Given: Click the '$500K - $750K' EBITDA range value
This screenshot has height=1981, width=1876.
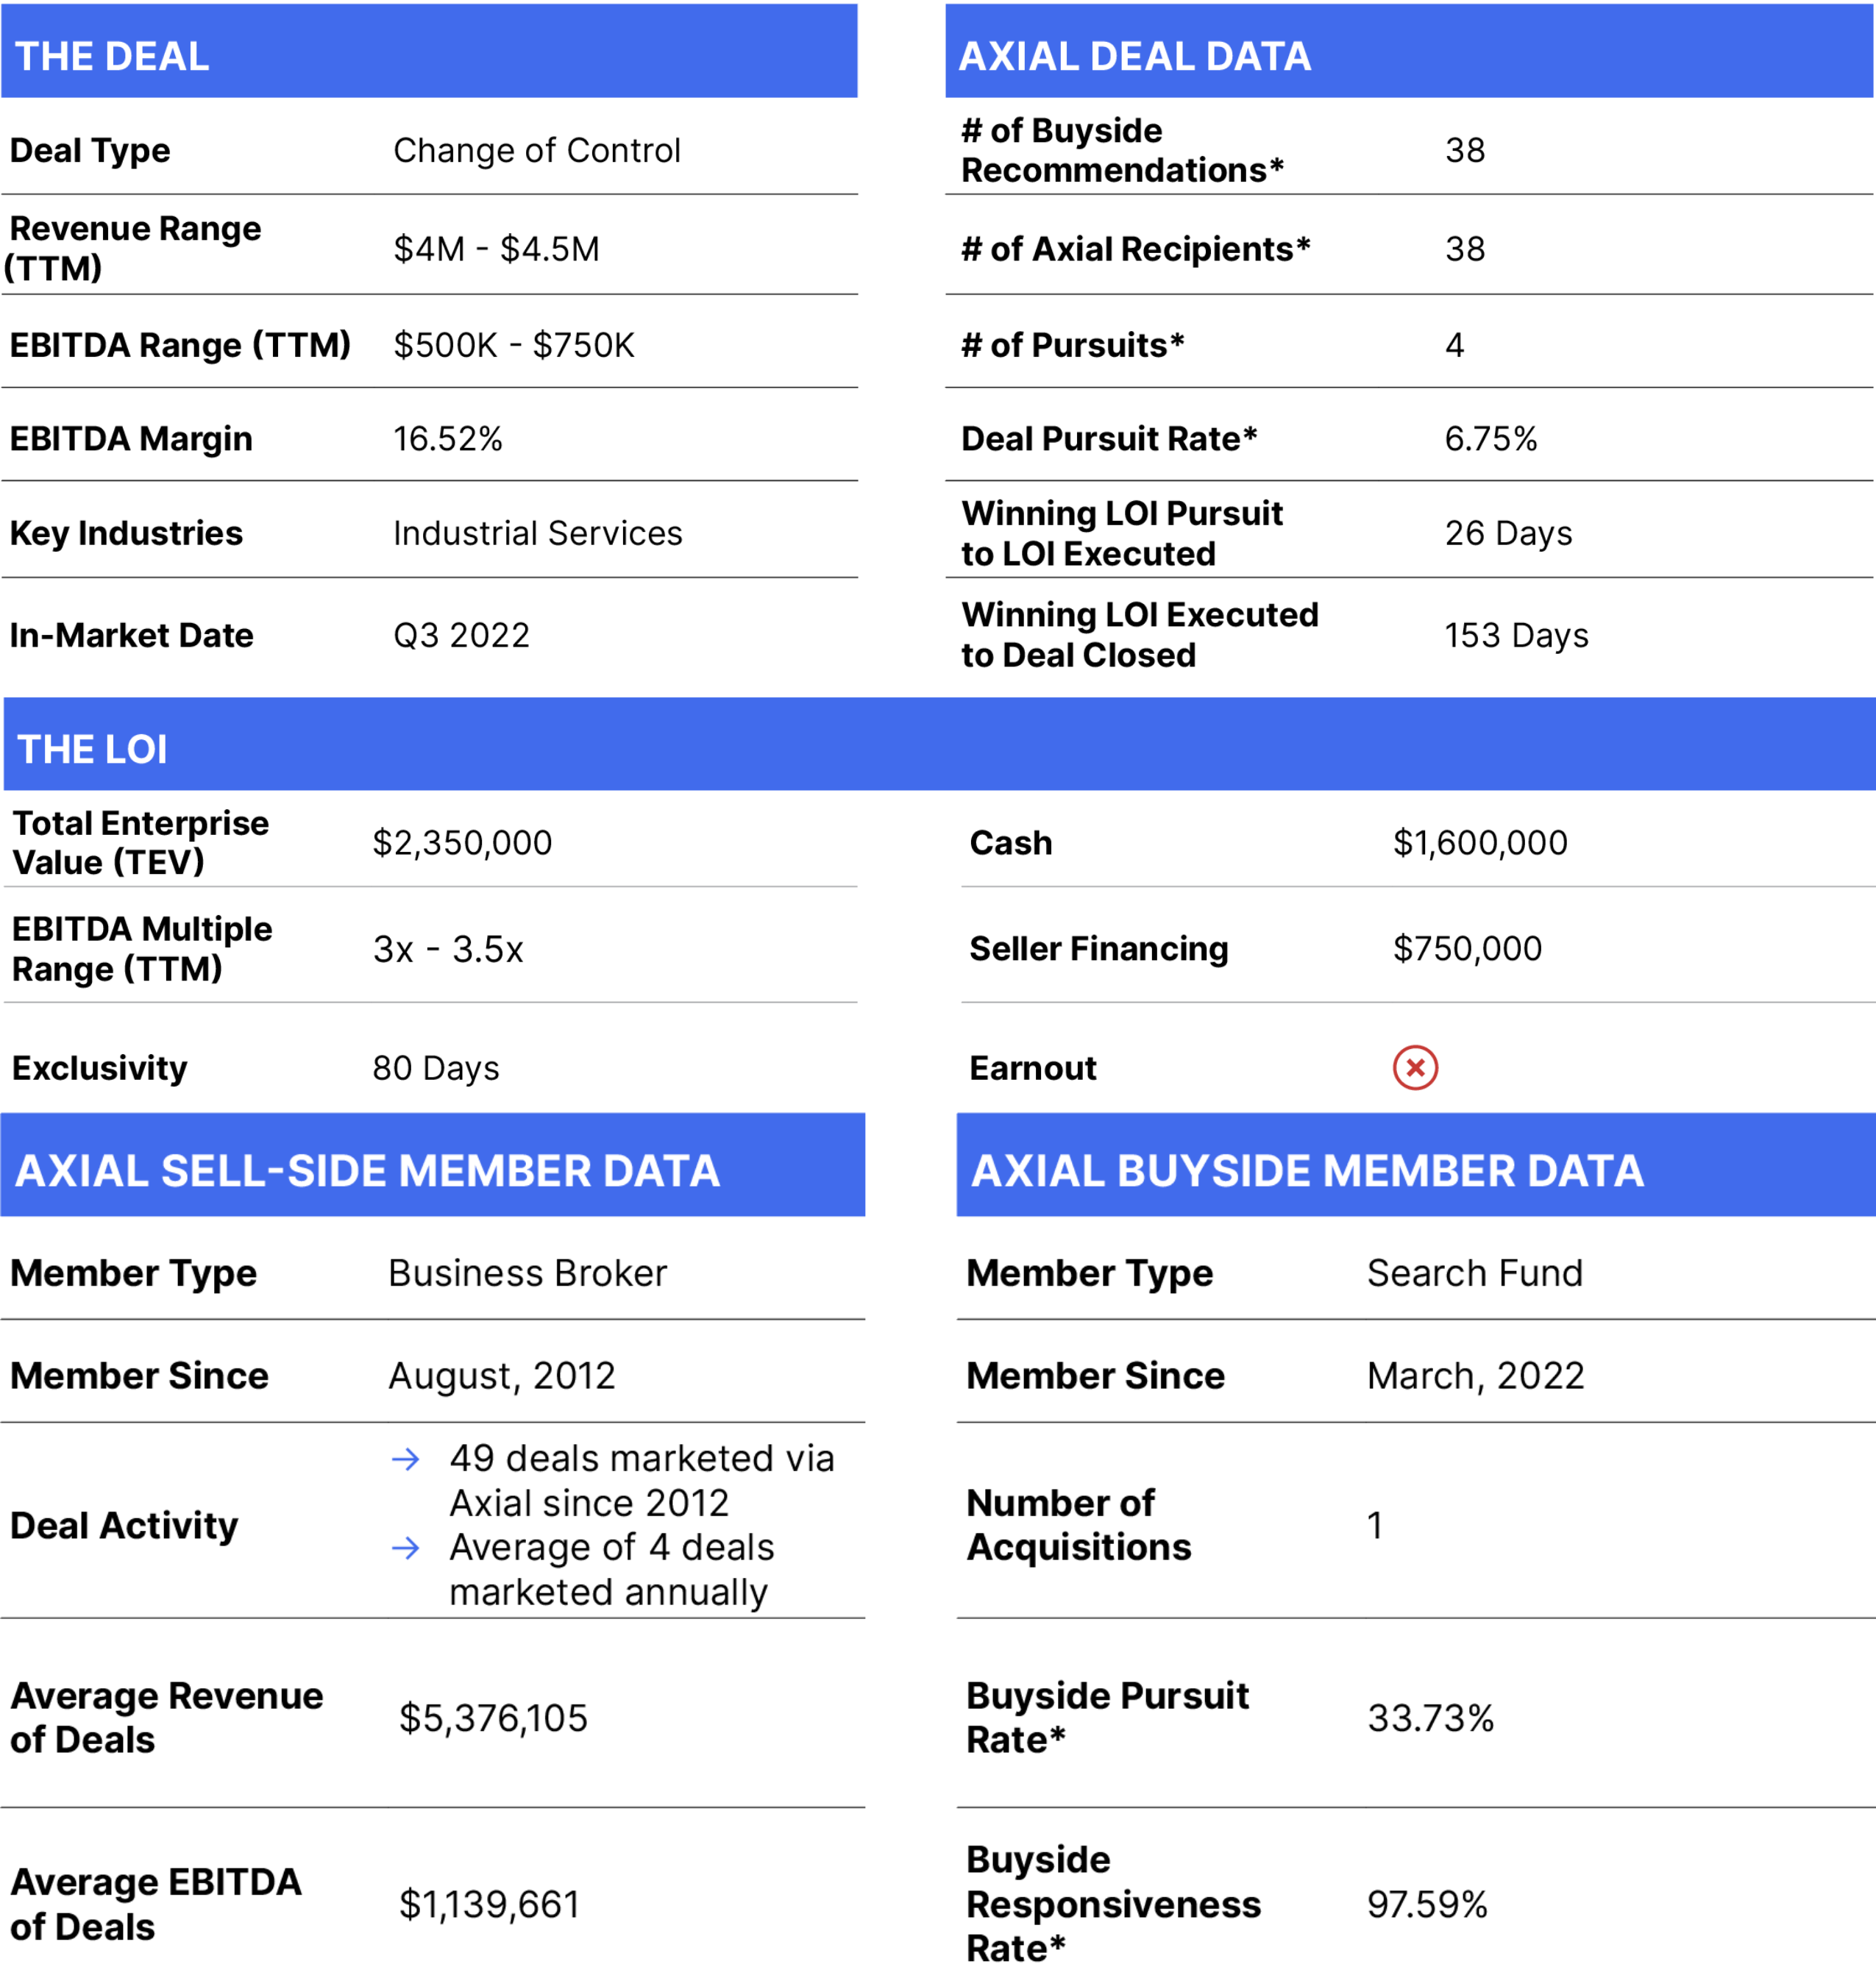Looking at the screenshot, I should 514,345.
